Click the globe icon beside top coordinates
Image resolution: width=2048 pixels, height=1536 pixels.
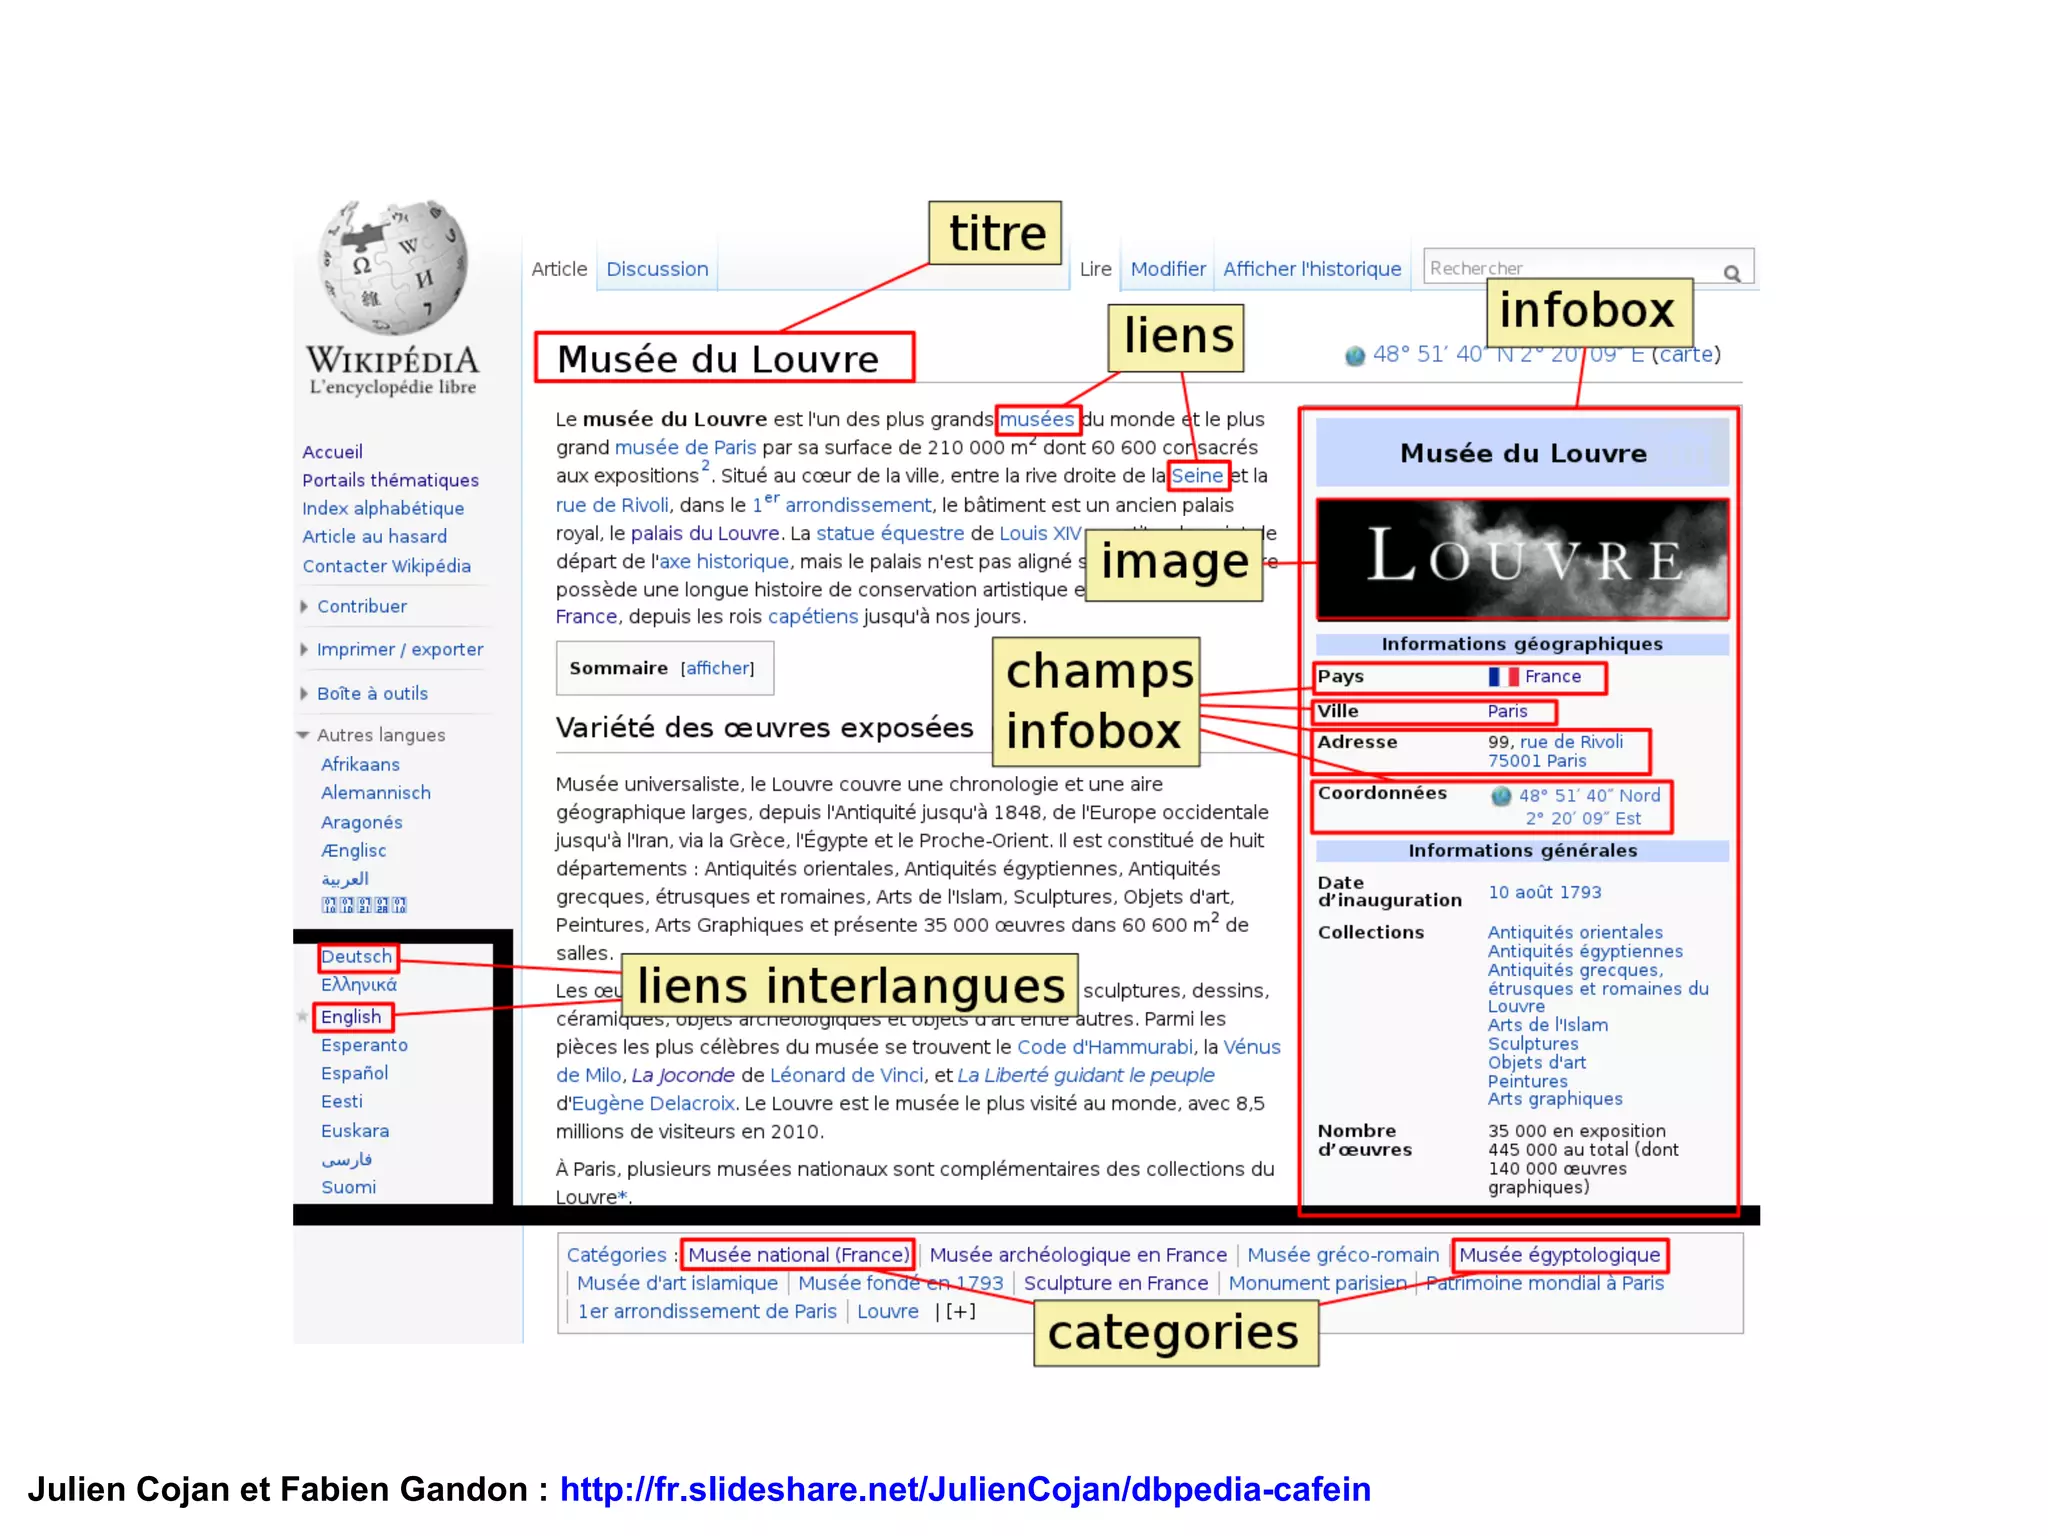pos(1355,355)
